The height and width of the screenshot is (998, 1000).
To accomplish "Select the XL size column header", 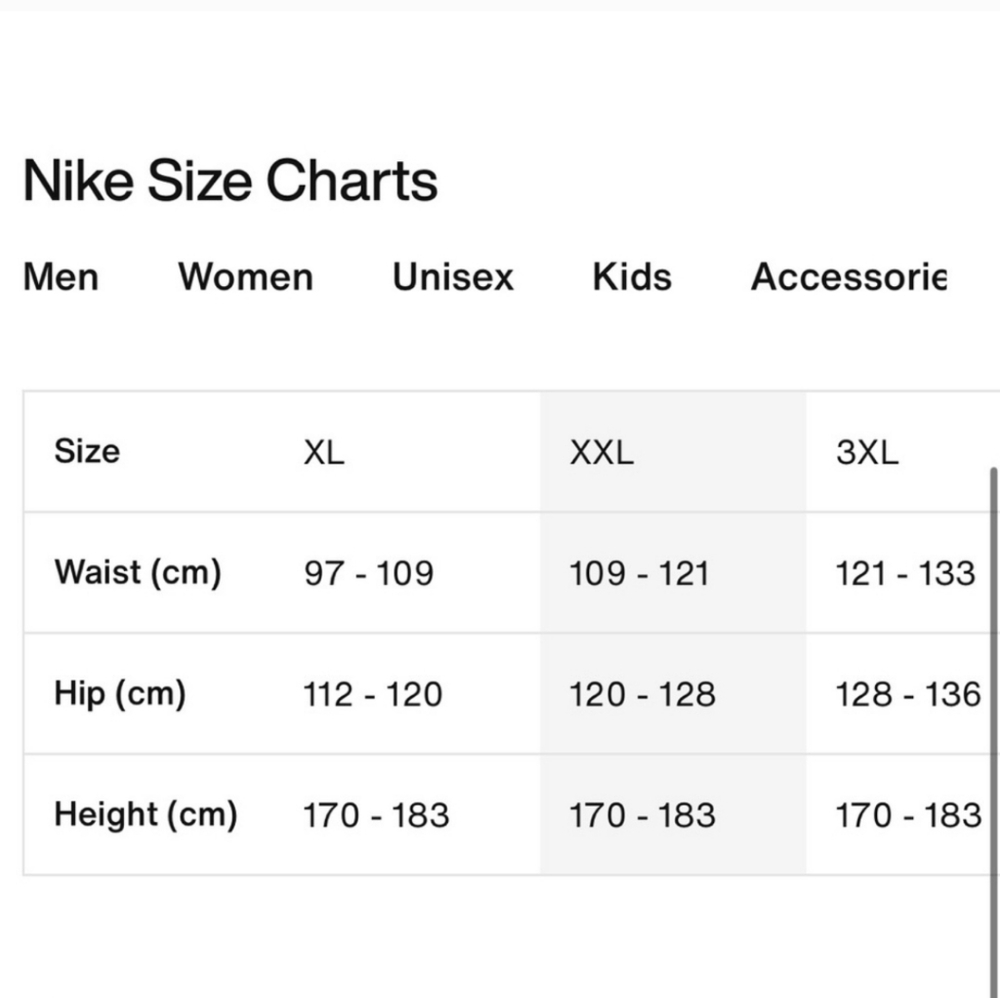I will point(322,452).
